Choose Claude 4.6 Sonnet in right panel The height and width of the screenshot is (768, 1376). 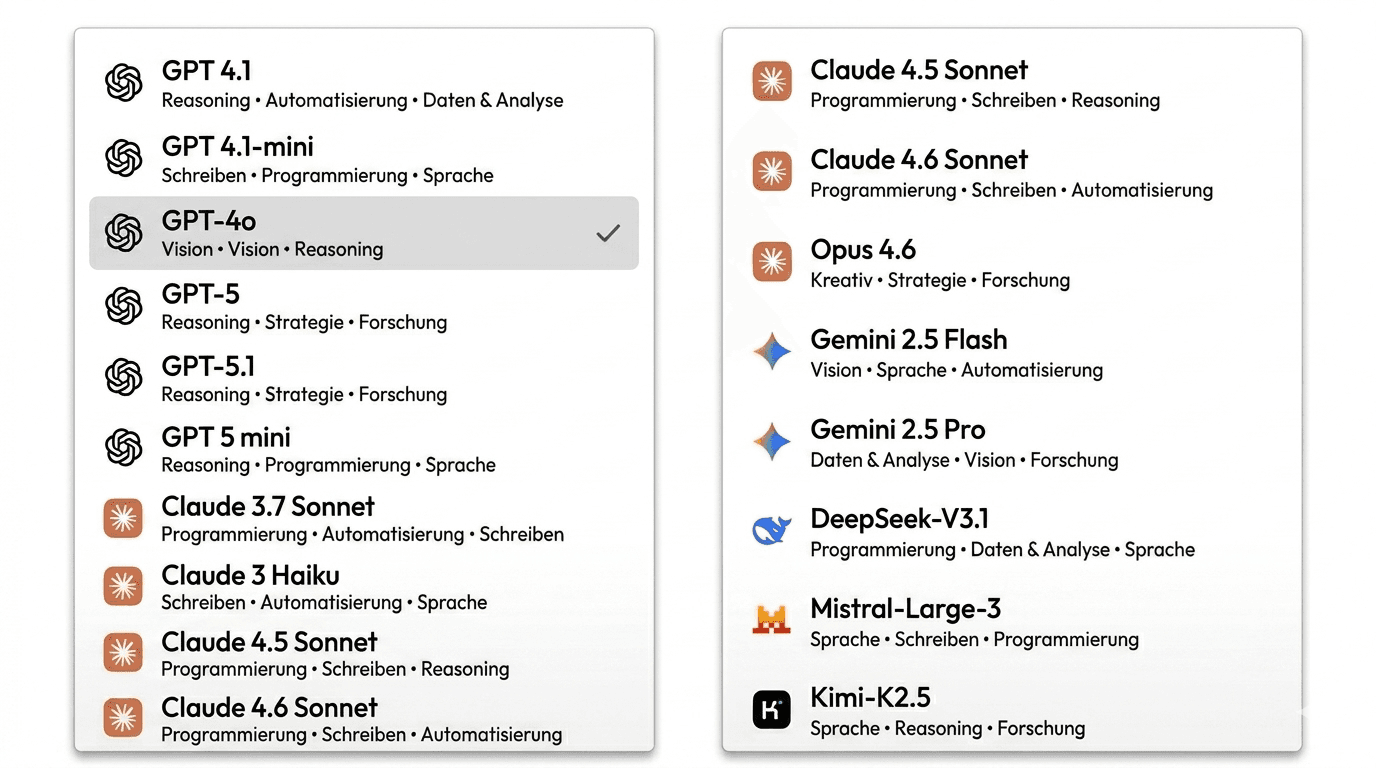tap(1012, 173)
